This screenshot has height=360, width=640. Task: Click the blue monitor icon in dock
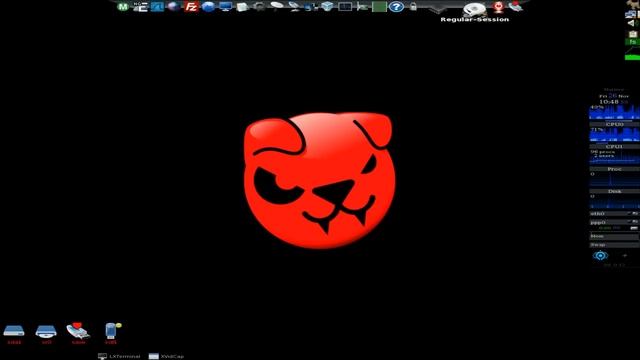pyautogui.click(x=225, y=7)
